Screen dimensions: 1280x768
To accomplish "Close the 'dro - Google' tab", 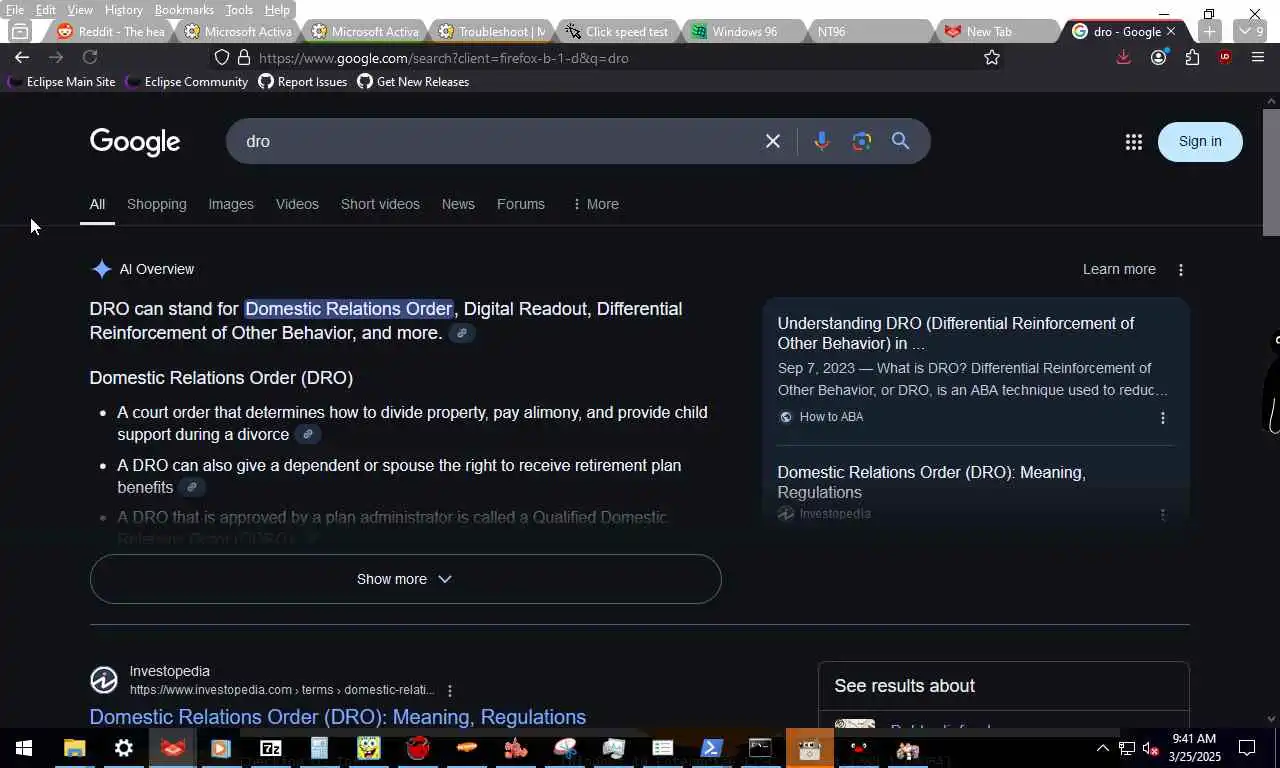I will pyautogui.click(x=1171, y=31).
